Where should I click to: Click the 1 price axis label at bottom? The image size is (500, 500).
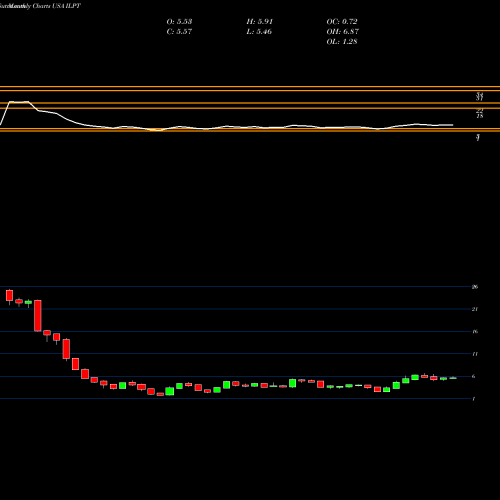pyautogui.click(x=474, y=399)
